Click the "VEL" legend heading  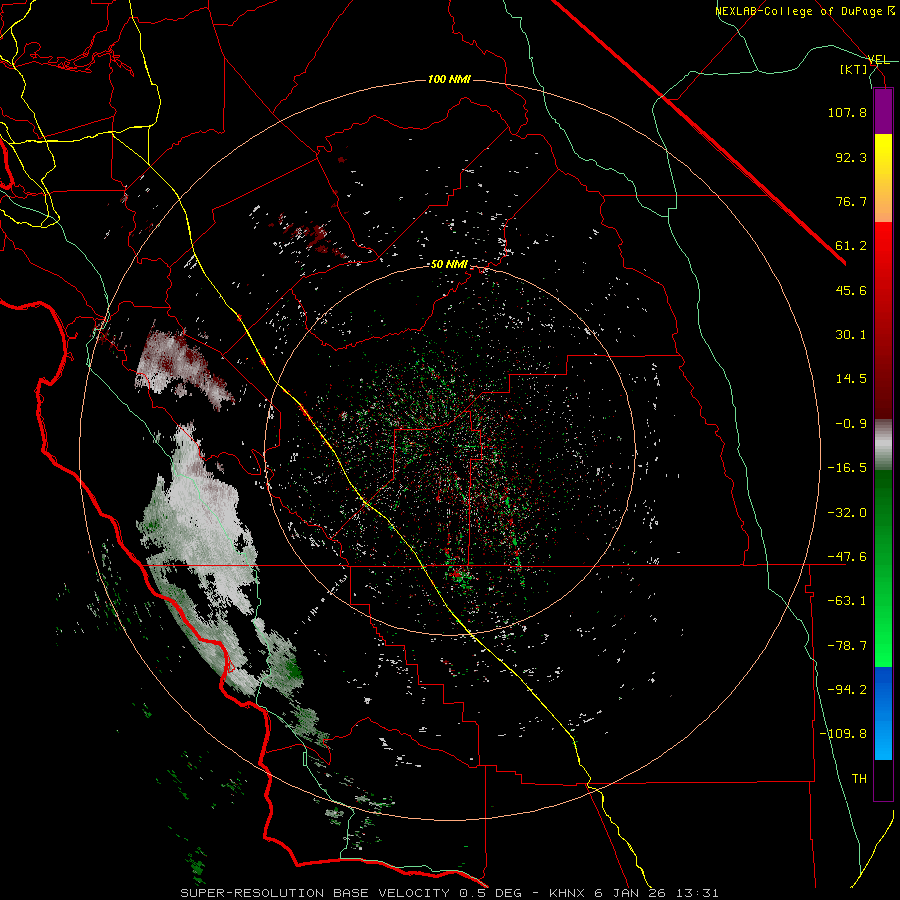tap(879, 60)
